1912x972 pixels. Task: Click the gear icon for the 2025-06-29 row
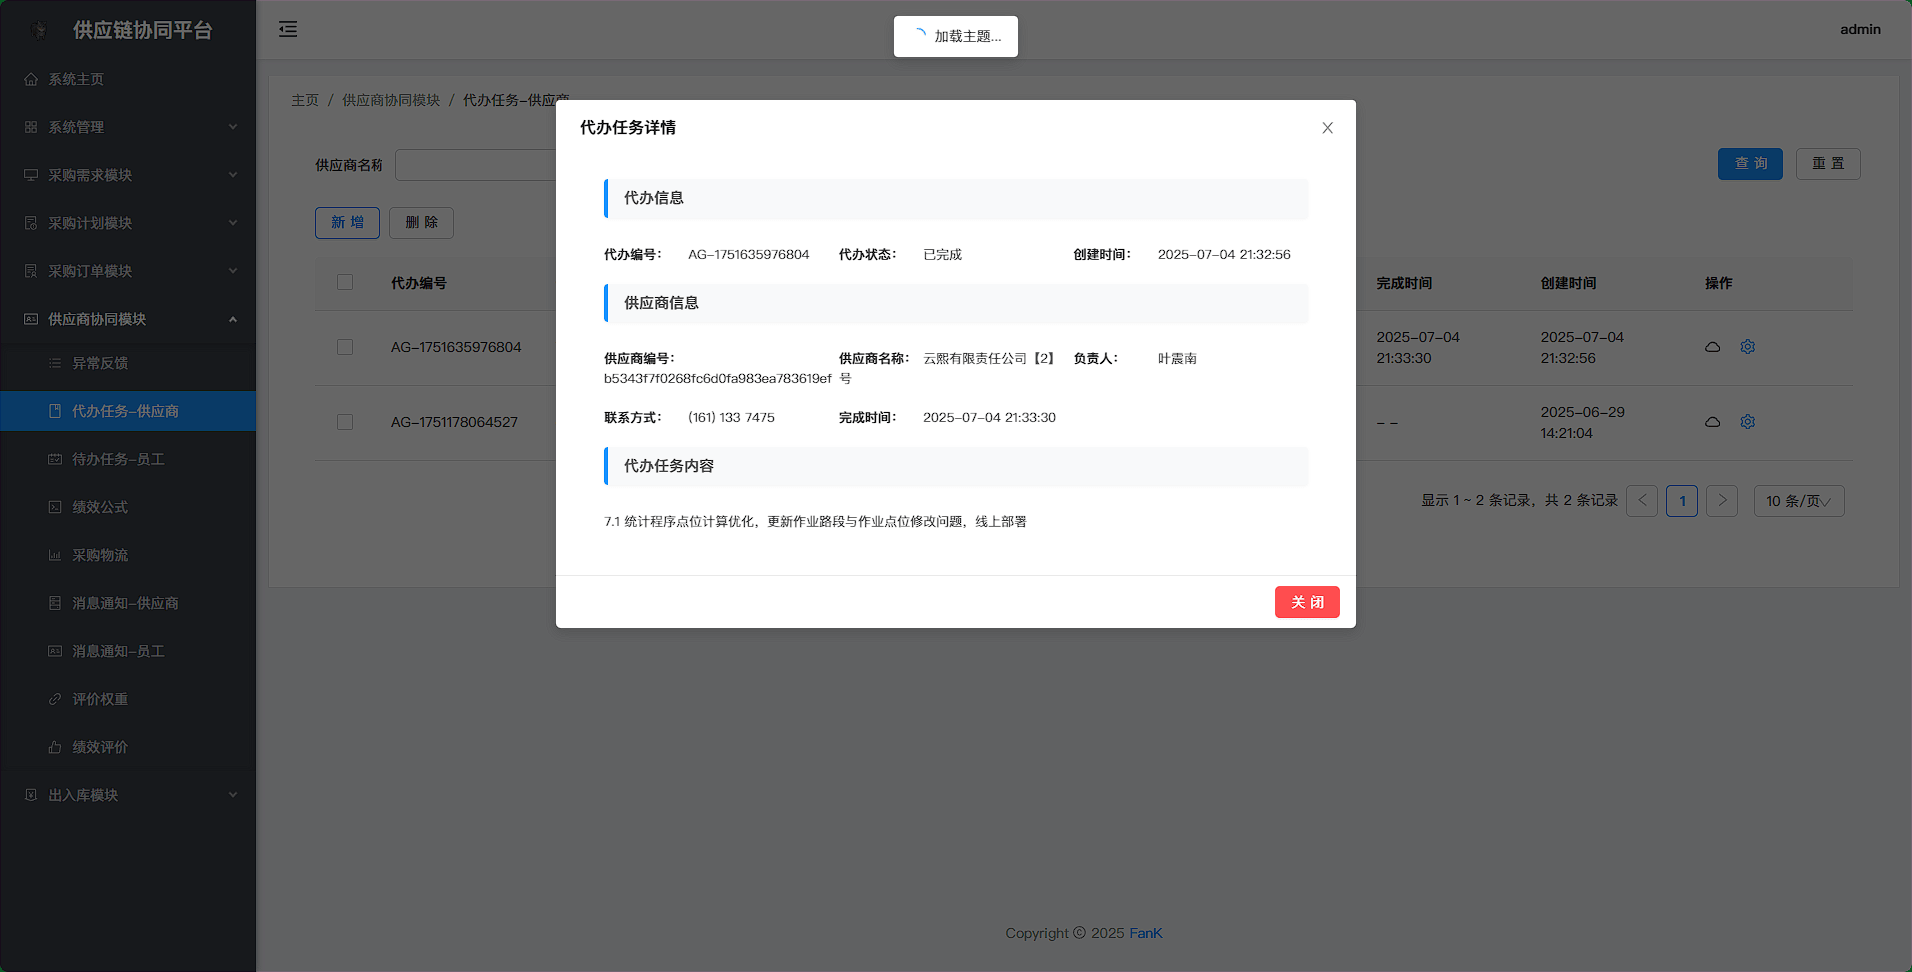point(1747,422)
